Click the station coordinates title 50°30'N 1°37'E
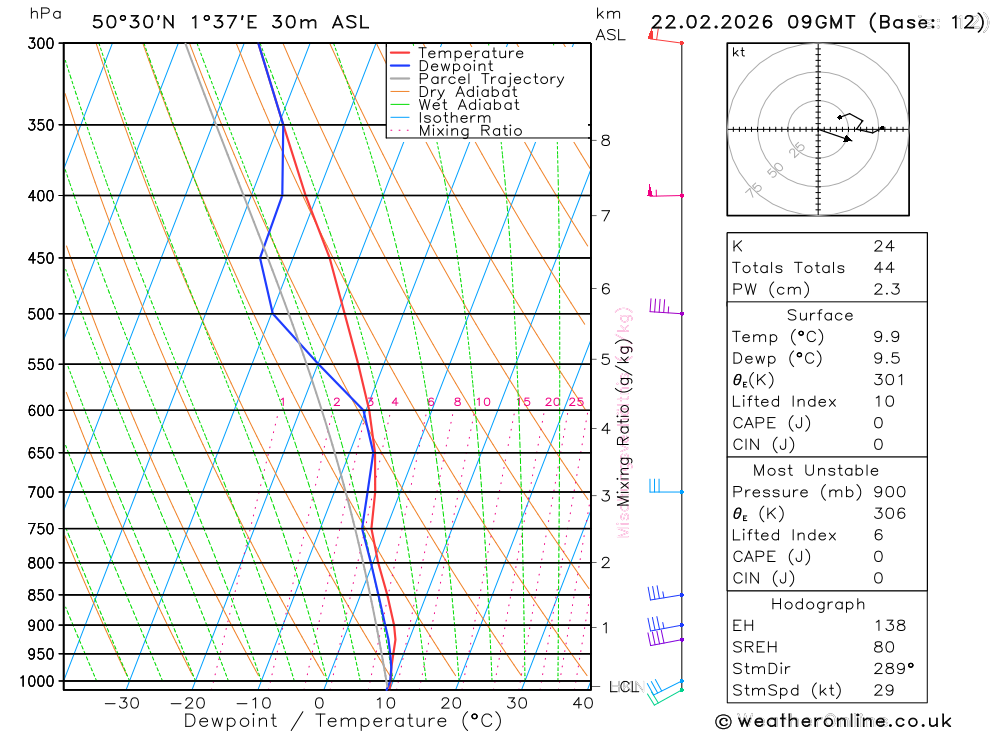1000x733 pixels. coord(175,22)
